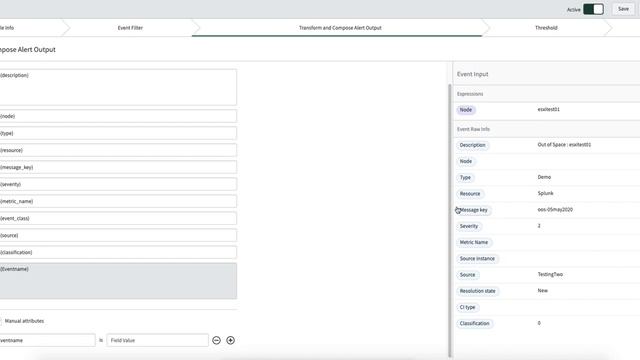640x360 pixels.
Task: Select the Source pill
Action: tap(467, 275)
